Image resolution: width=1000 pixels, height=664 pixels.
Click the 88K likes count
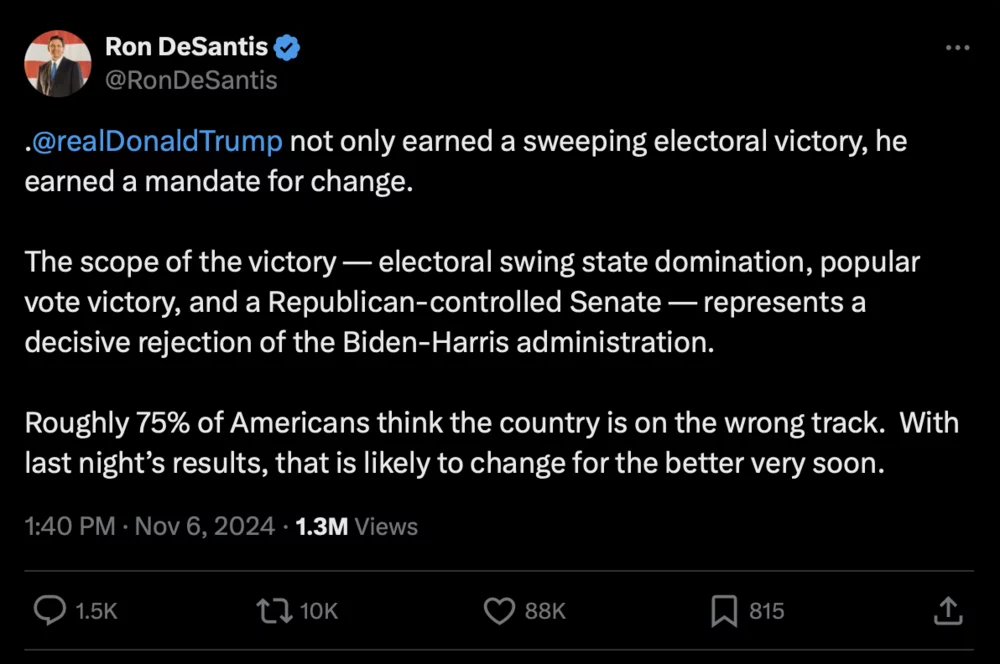tap(546, 611)
